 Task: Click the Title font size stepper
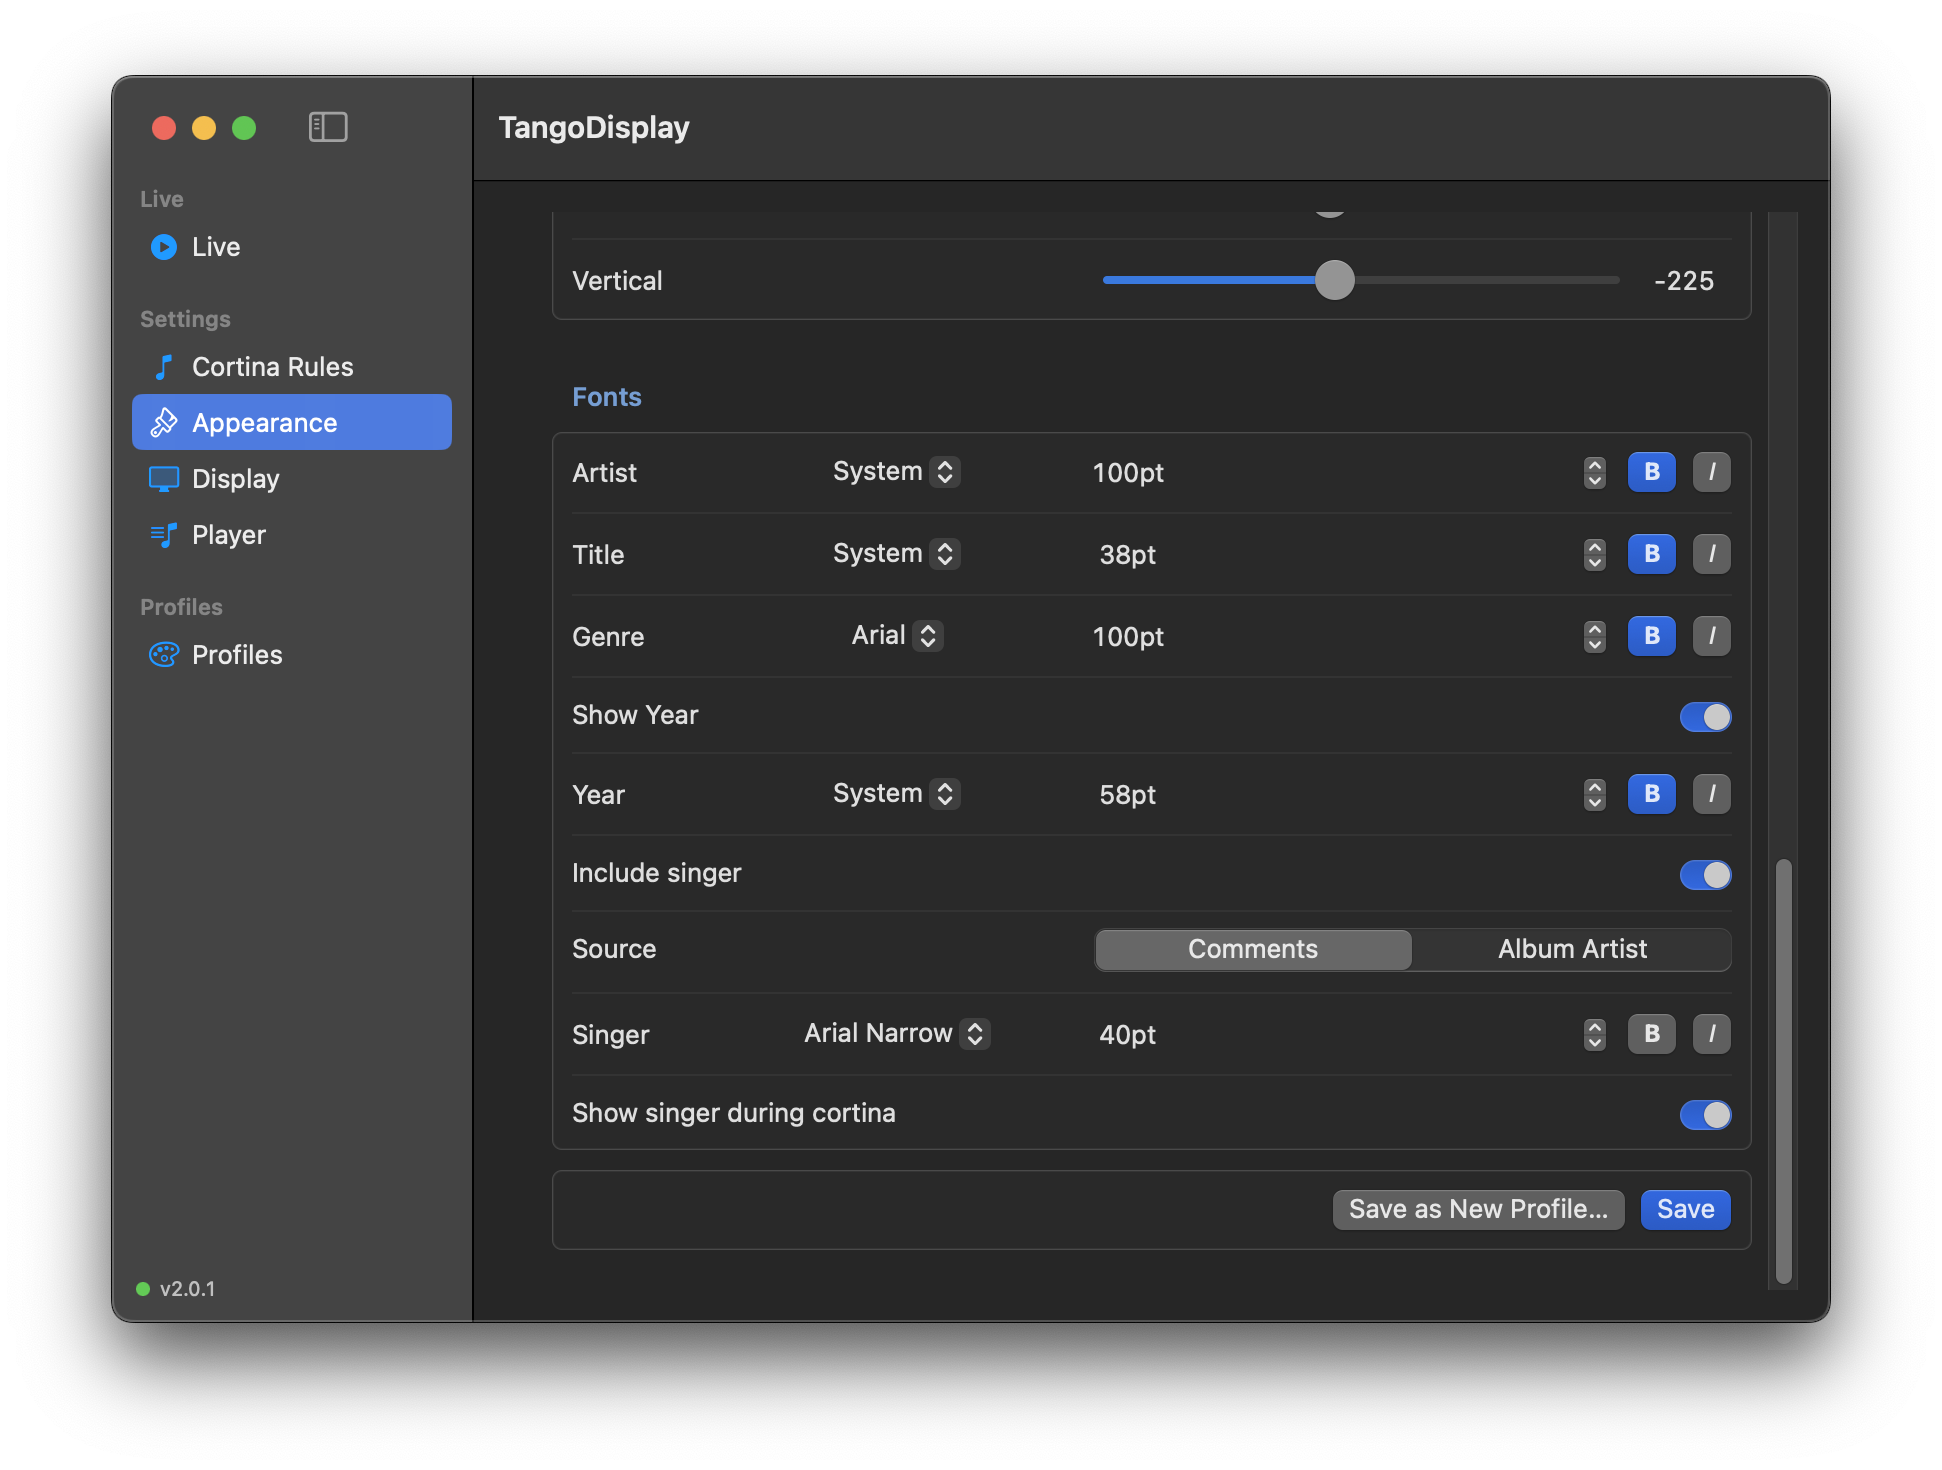1595,554
